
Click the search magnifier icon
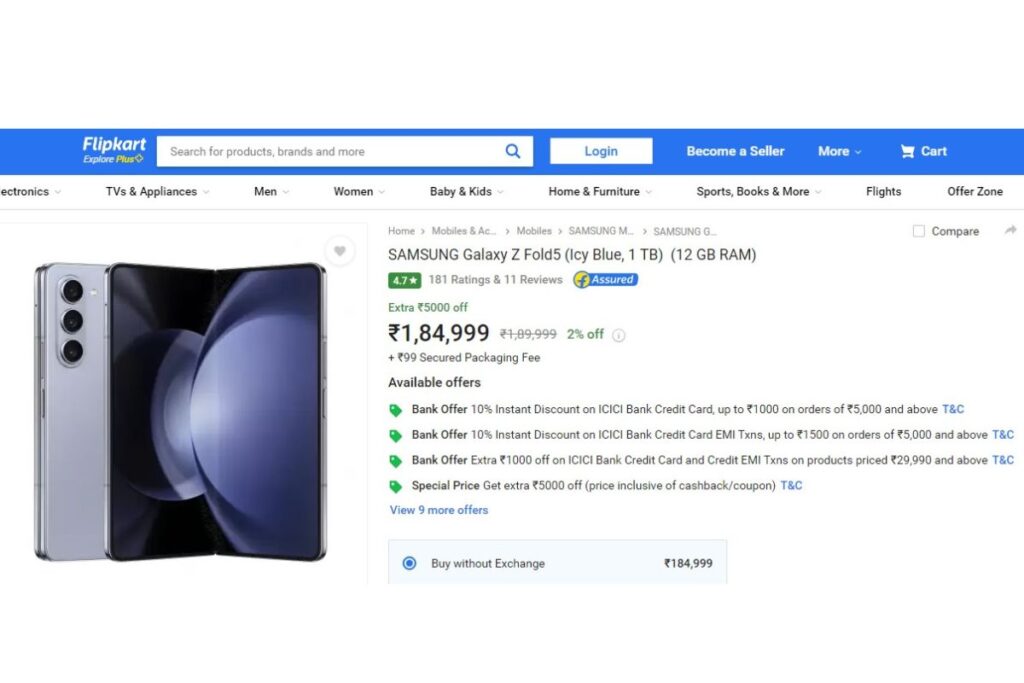[x=513, y=151]
